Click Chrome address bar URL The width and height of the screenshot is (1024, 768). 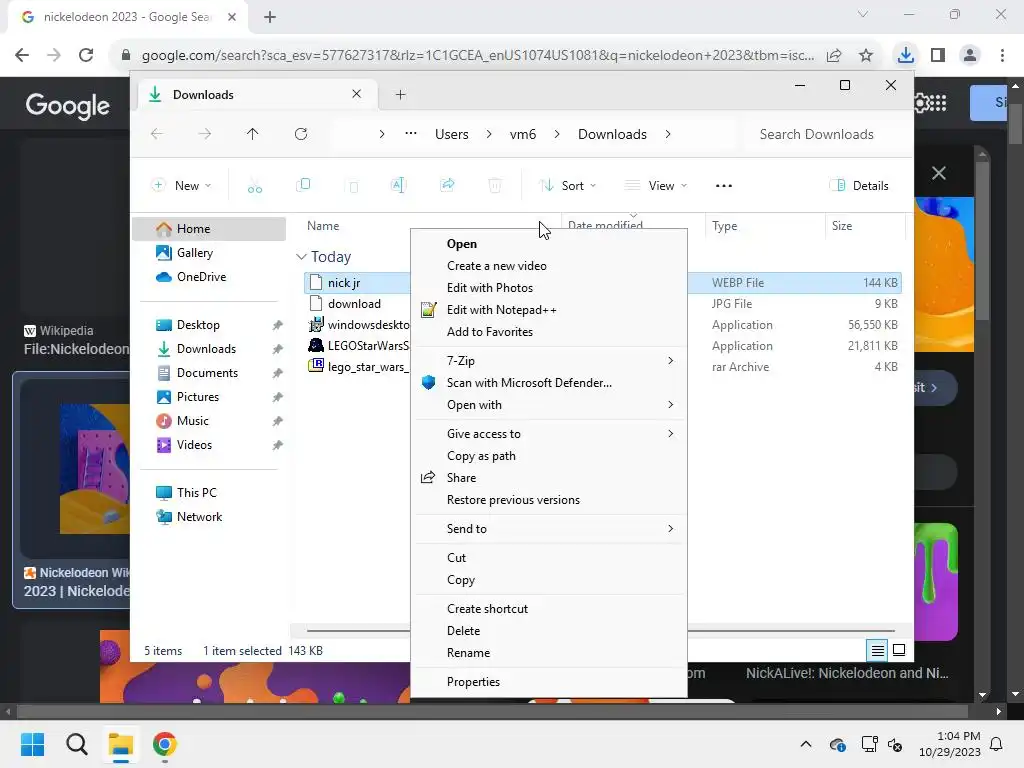477,56
